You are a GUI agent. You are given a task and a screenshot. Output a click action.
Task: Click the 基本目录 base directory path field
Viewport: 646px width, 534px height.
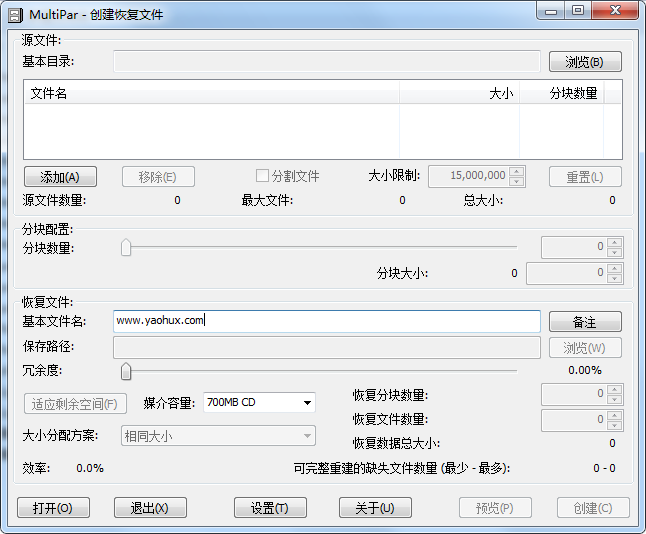(327, 62)
